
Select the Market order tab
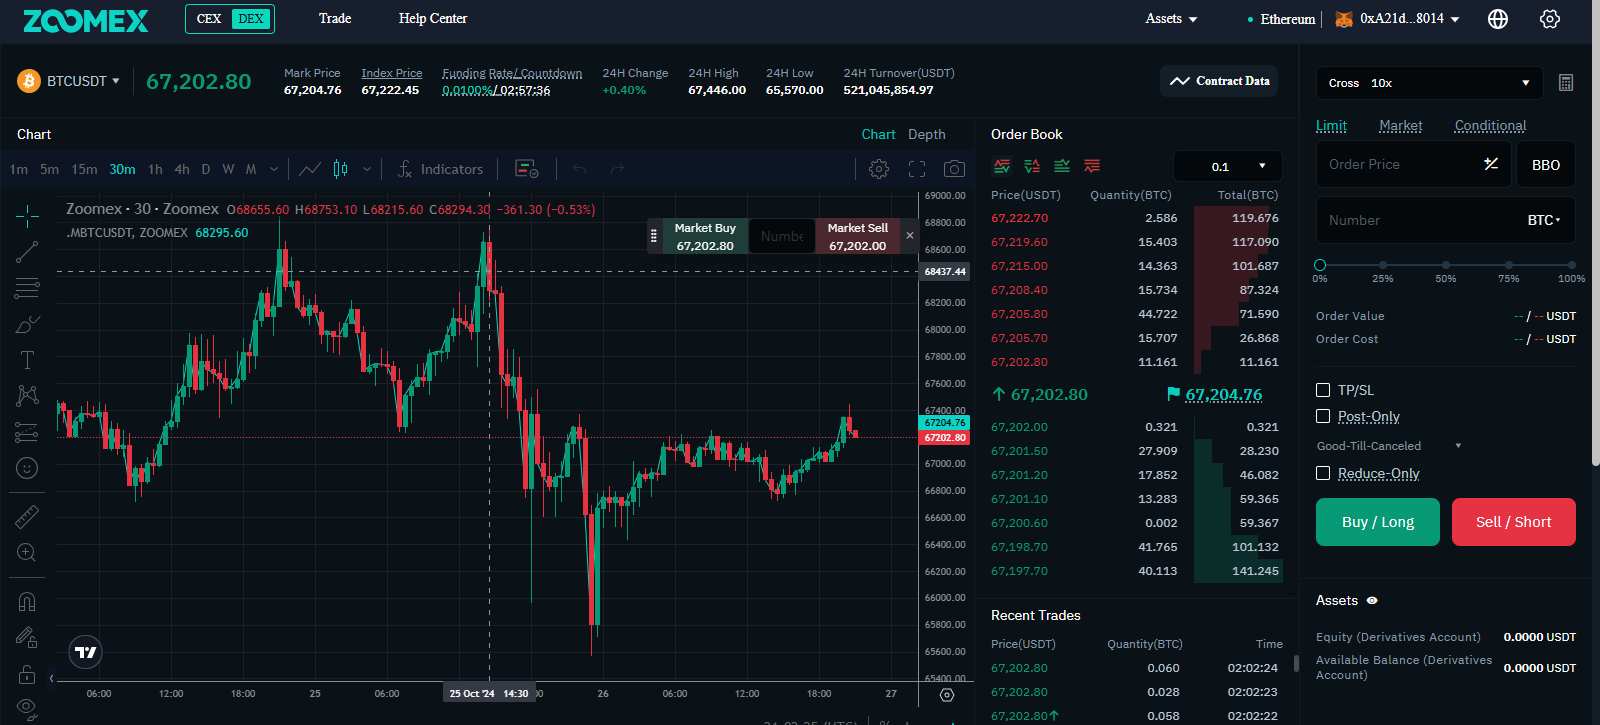[1400, 126]
